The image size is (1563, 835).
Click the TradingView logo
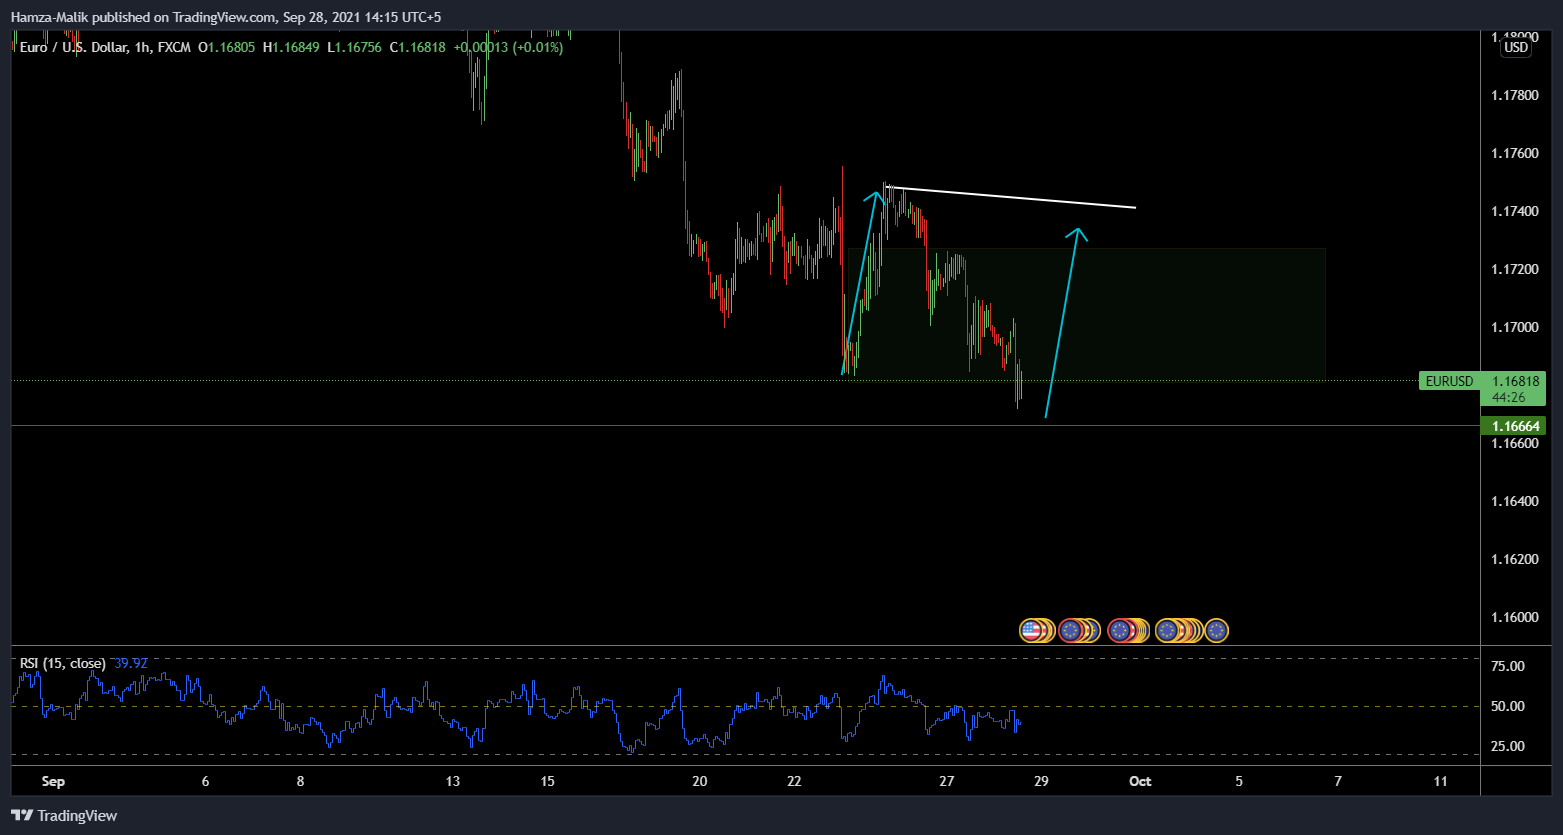(64, 816)
